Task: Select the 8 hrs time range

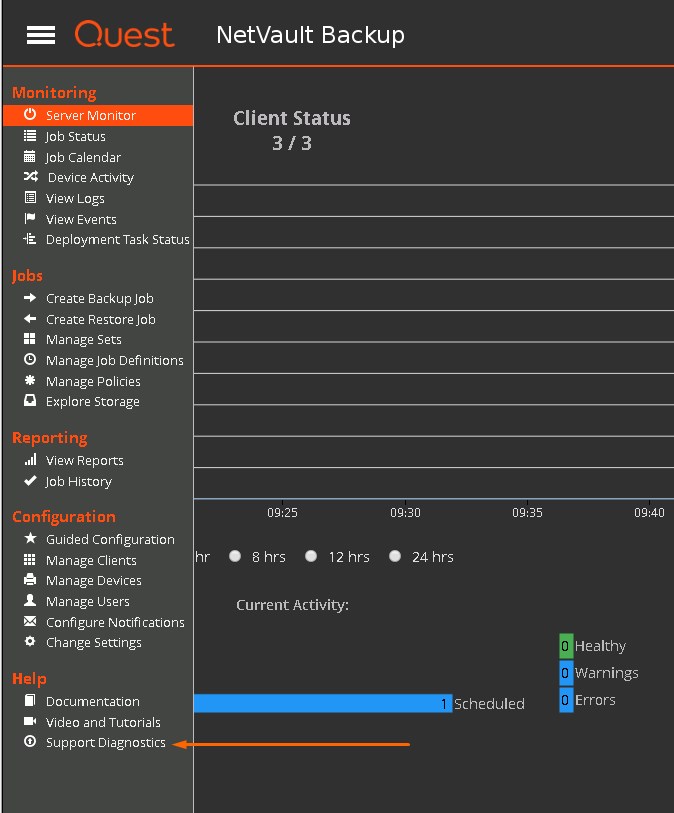Action: [236, 557]
